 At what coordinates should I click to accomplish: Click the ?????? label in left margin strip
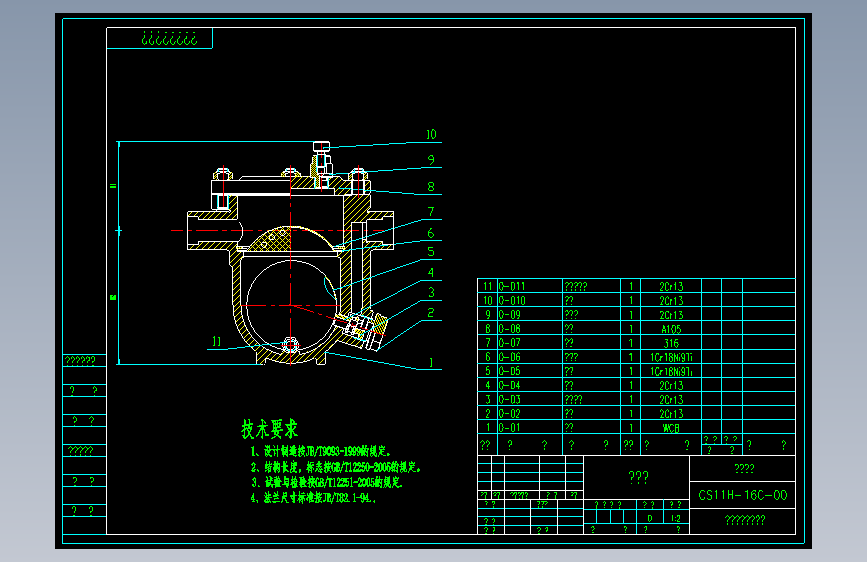click(80, 361)
